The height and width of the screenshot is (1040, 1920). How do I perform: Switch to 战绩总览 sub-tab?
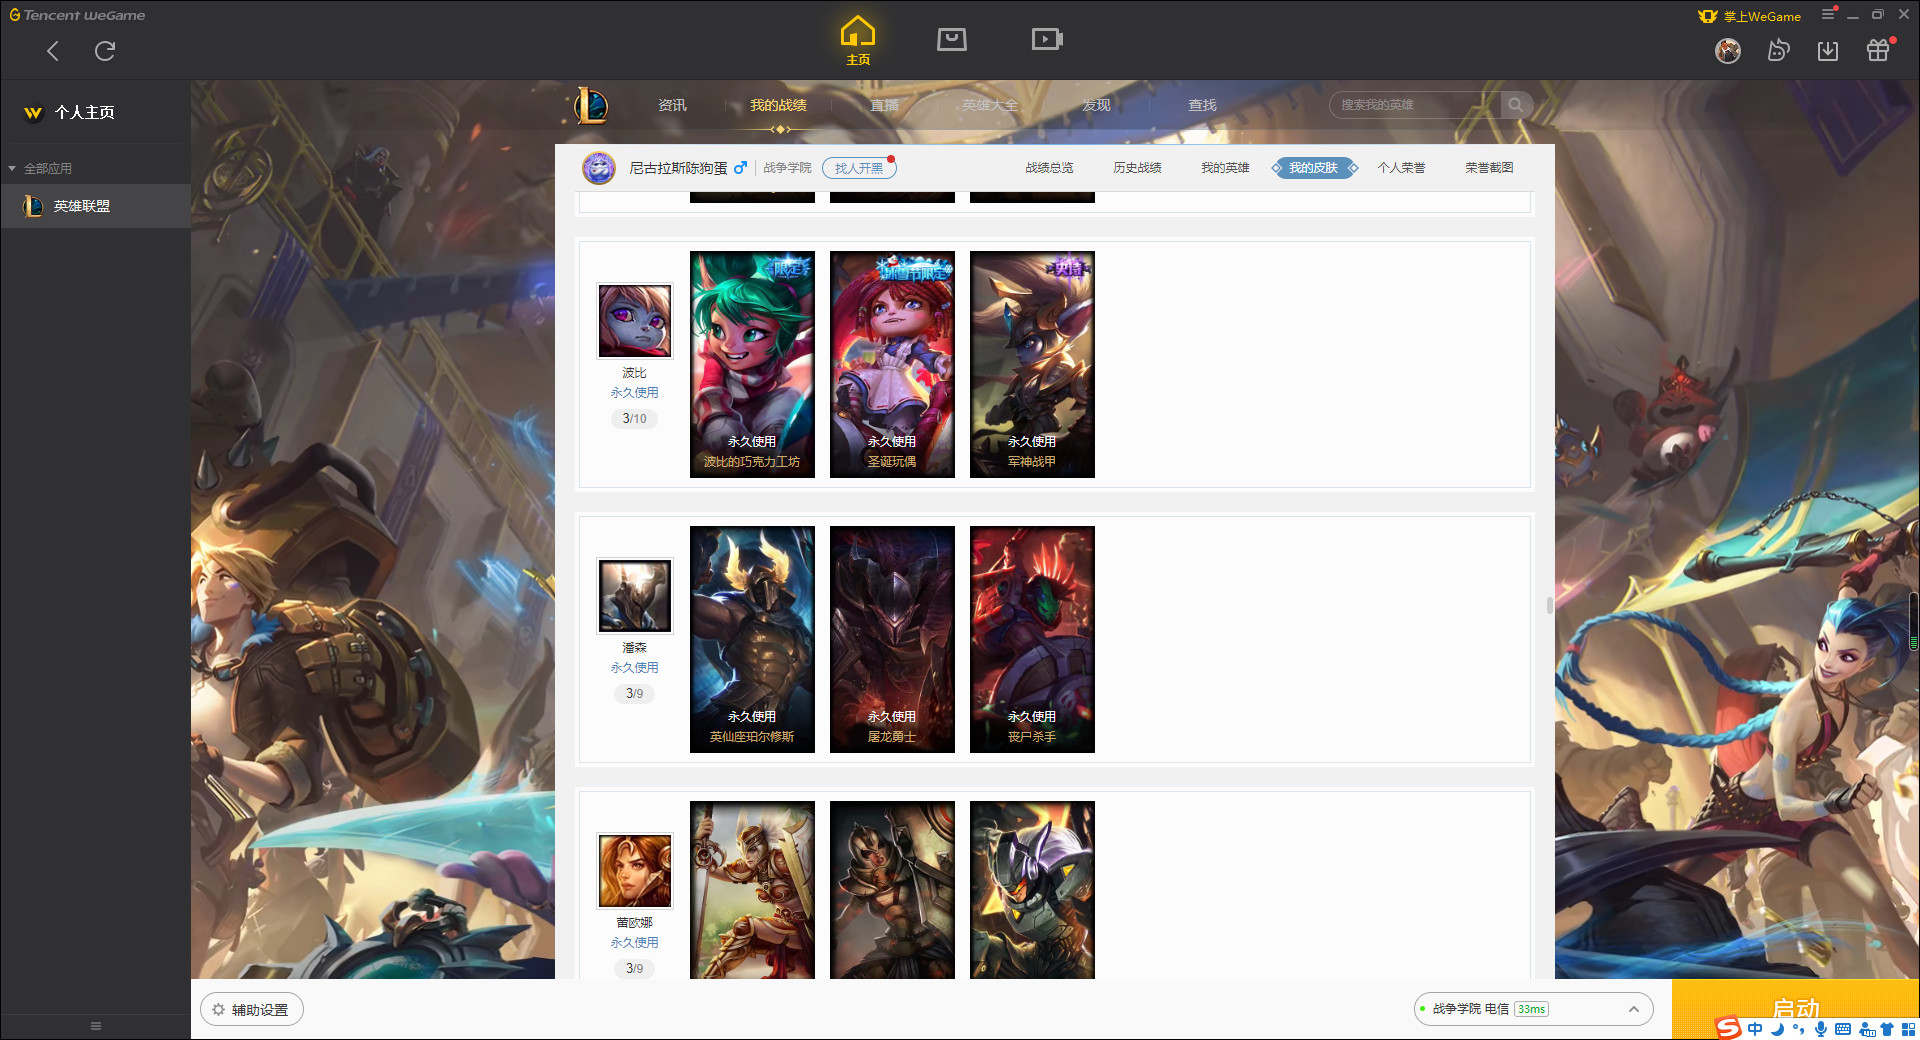pyautogui.click(x=1049, y=168)
